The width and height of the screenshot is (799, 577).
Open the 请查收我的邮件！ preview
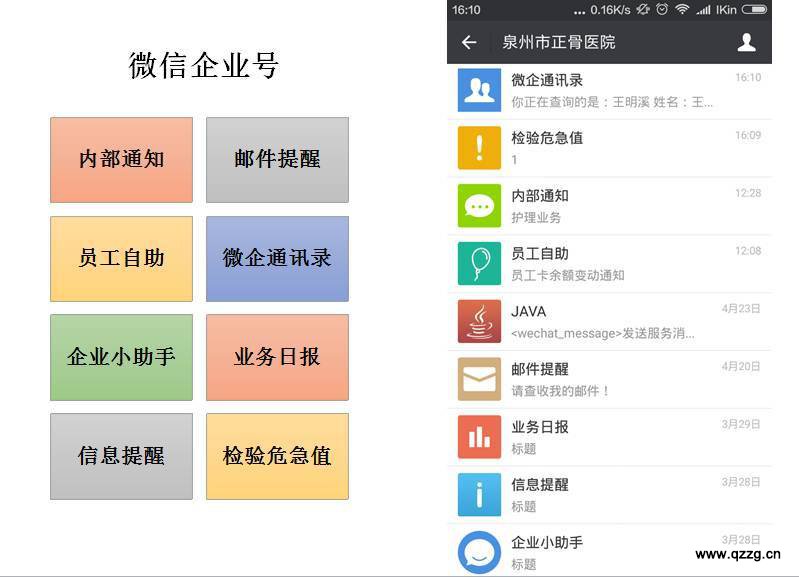click(x=560, y=391)
